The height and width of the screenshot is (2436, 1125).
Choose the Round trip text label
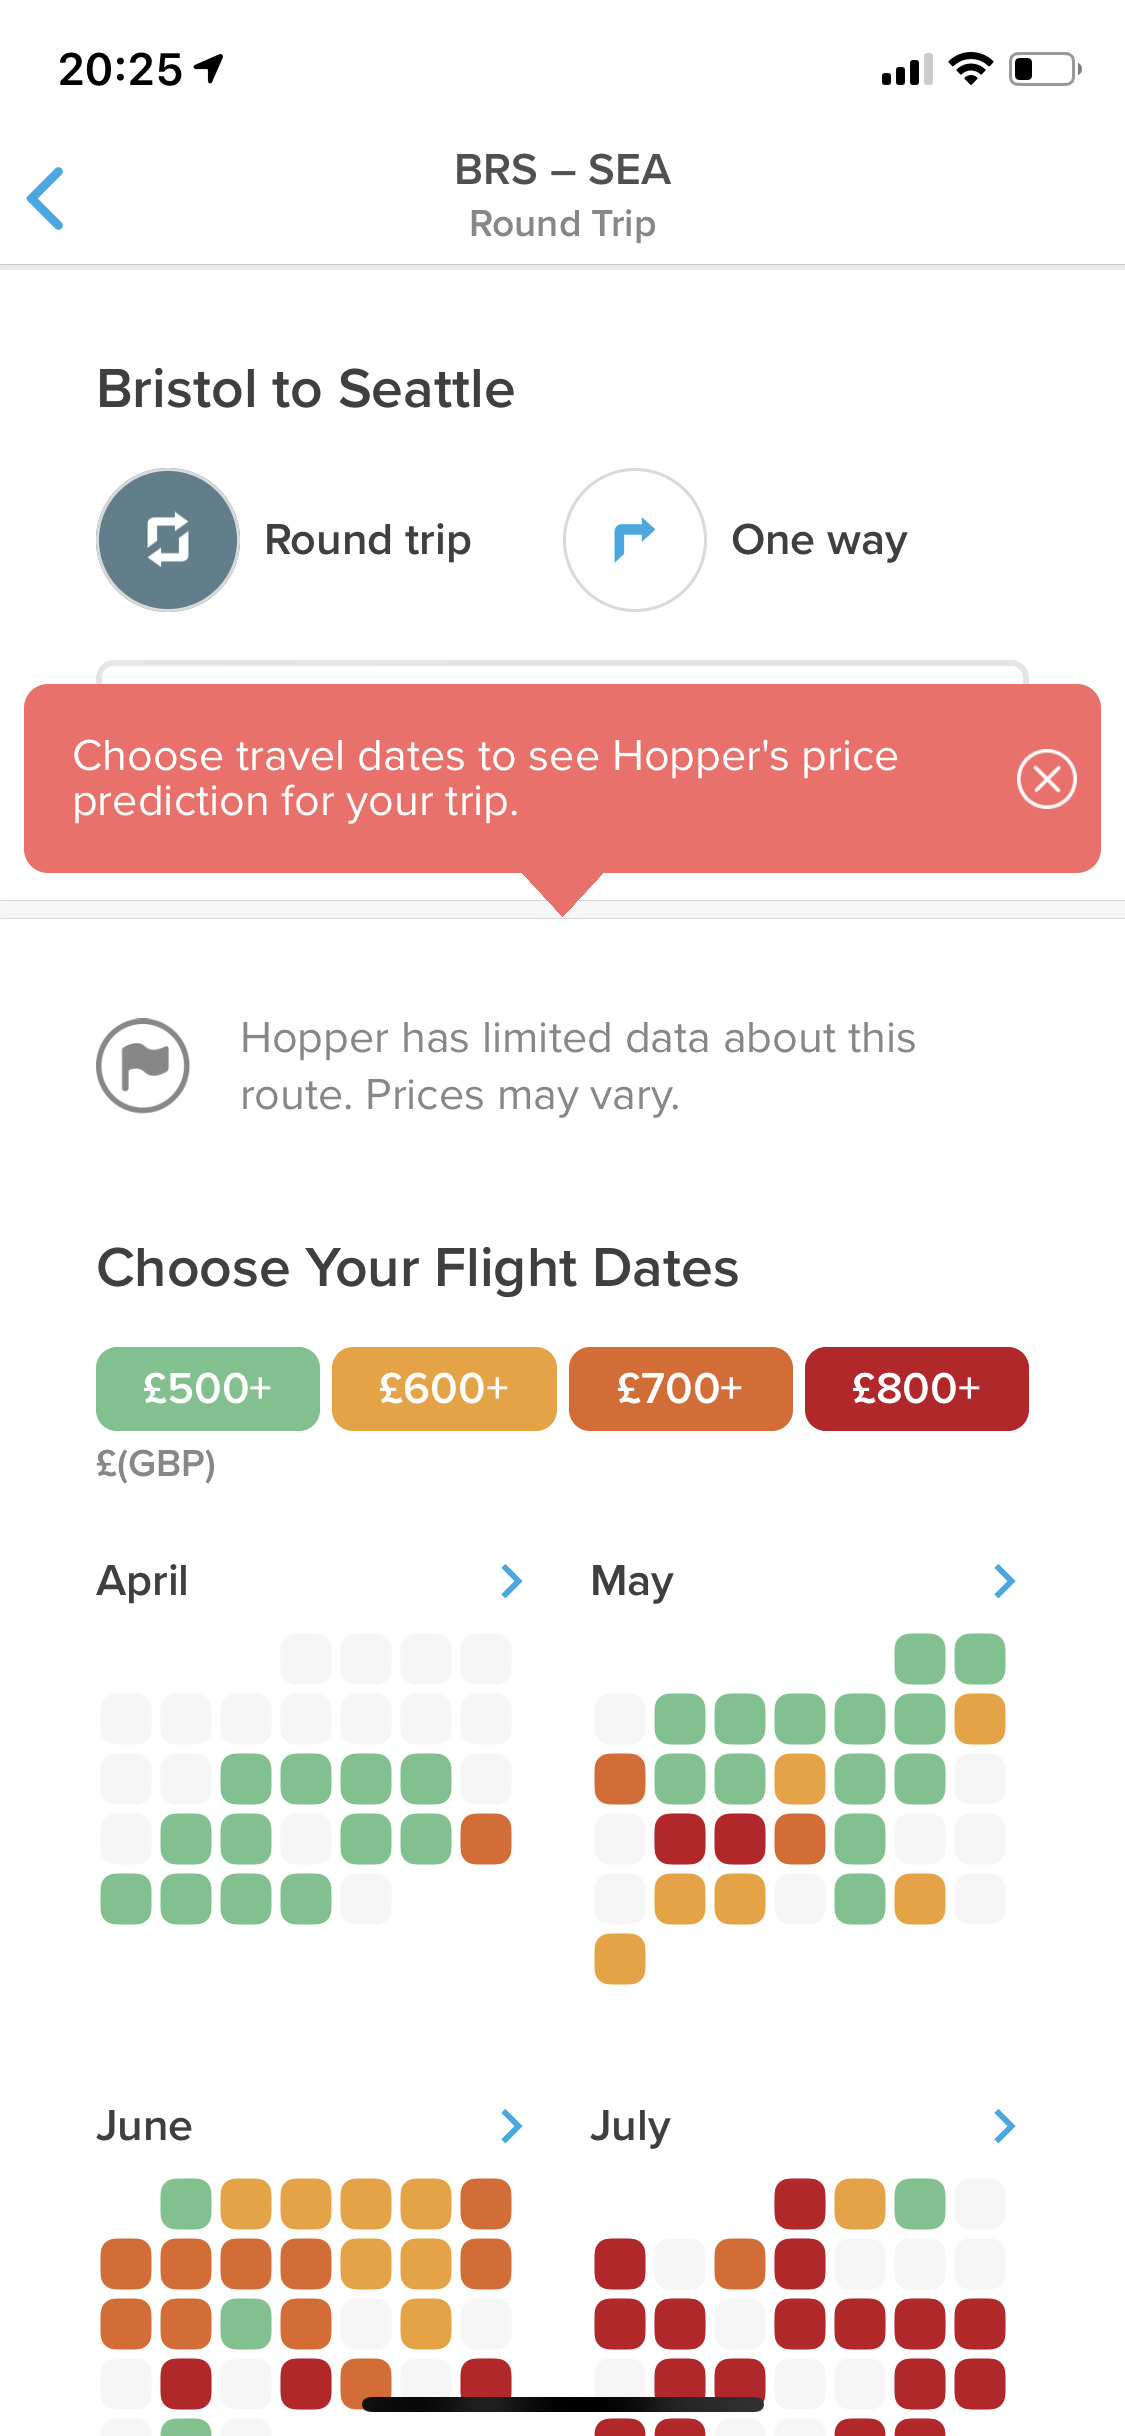click(x=367, y=540)
